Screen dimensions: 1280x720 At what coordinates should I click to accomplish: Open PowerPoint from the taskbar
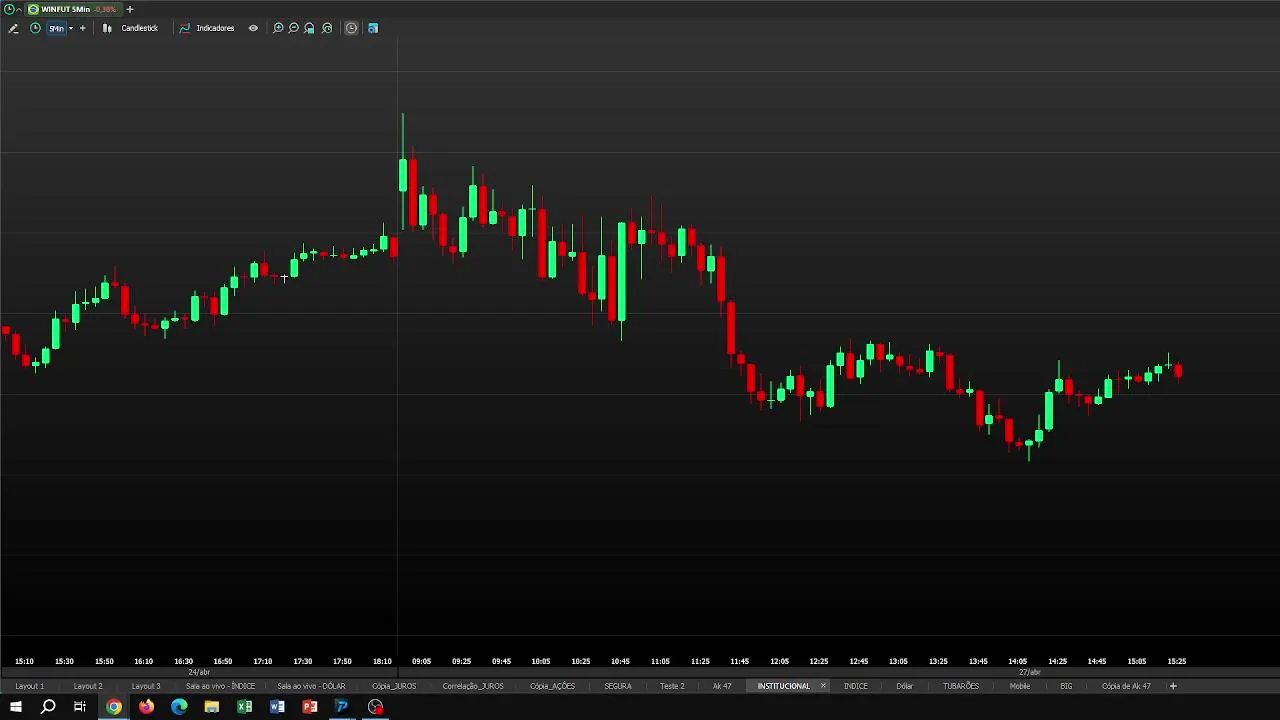click(x=310, y=707)
